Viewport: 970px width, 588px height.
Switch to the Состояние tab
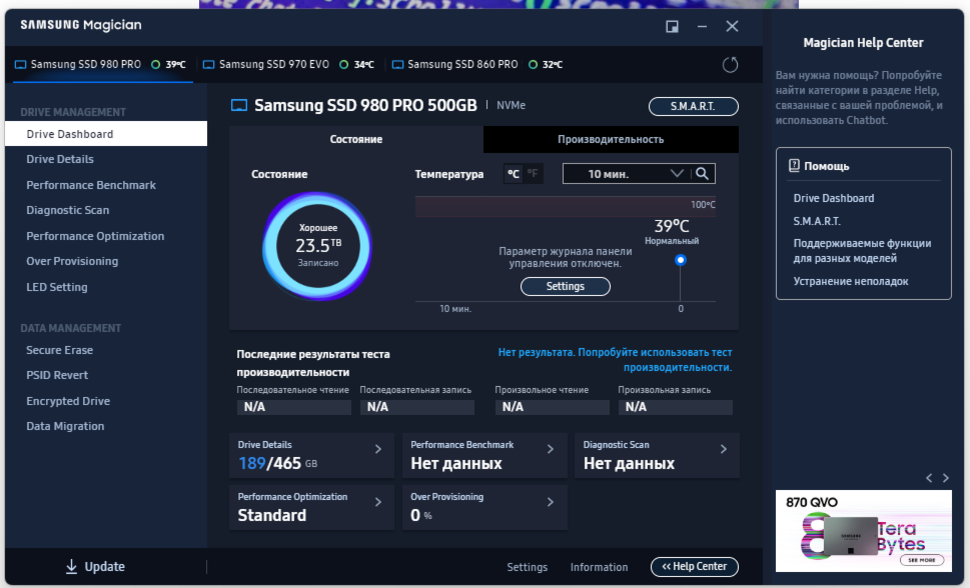coord(356,139)
